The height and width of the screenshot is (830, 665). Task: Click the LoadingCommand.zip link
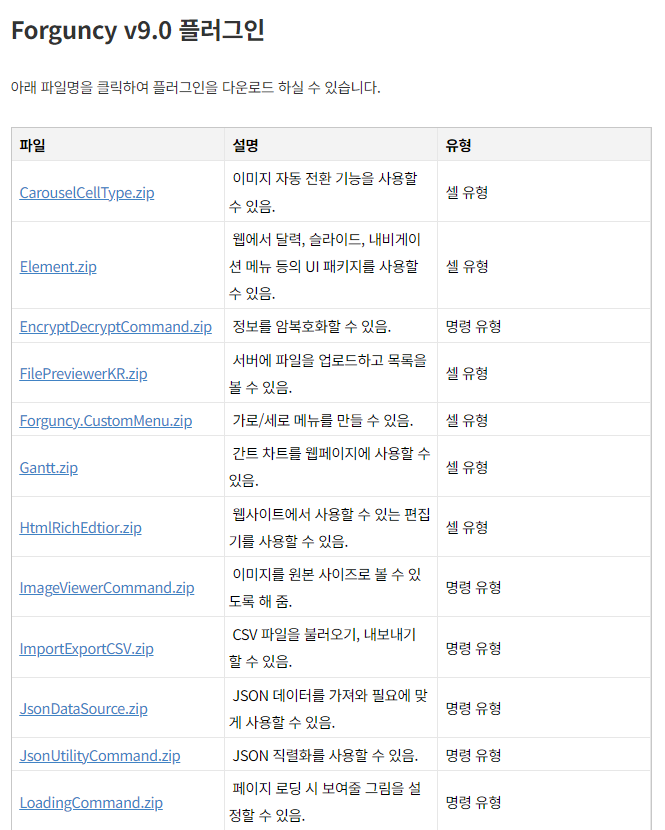coord(91,802)
